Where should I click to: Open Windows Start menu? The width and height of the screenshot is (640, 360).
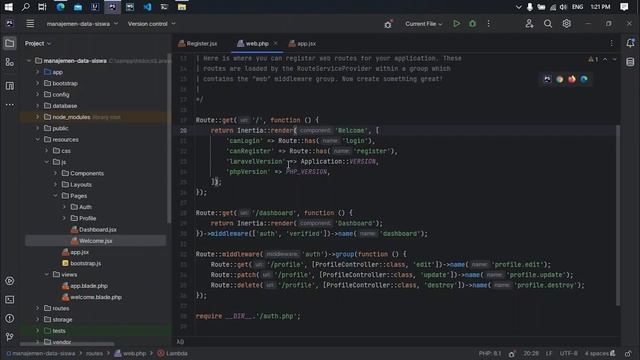pos(8,7)
